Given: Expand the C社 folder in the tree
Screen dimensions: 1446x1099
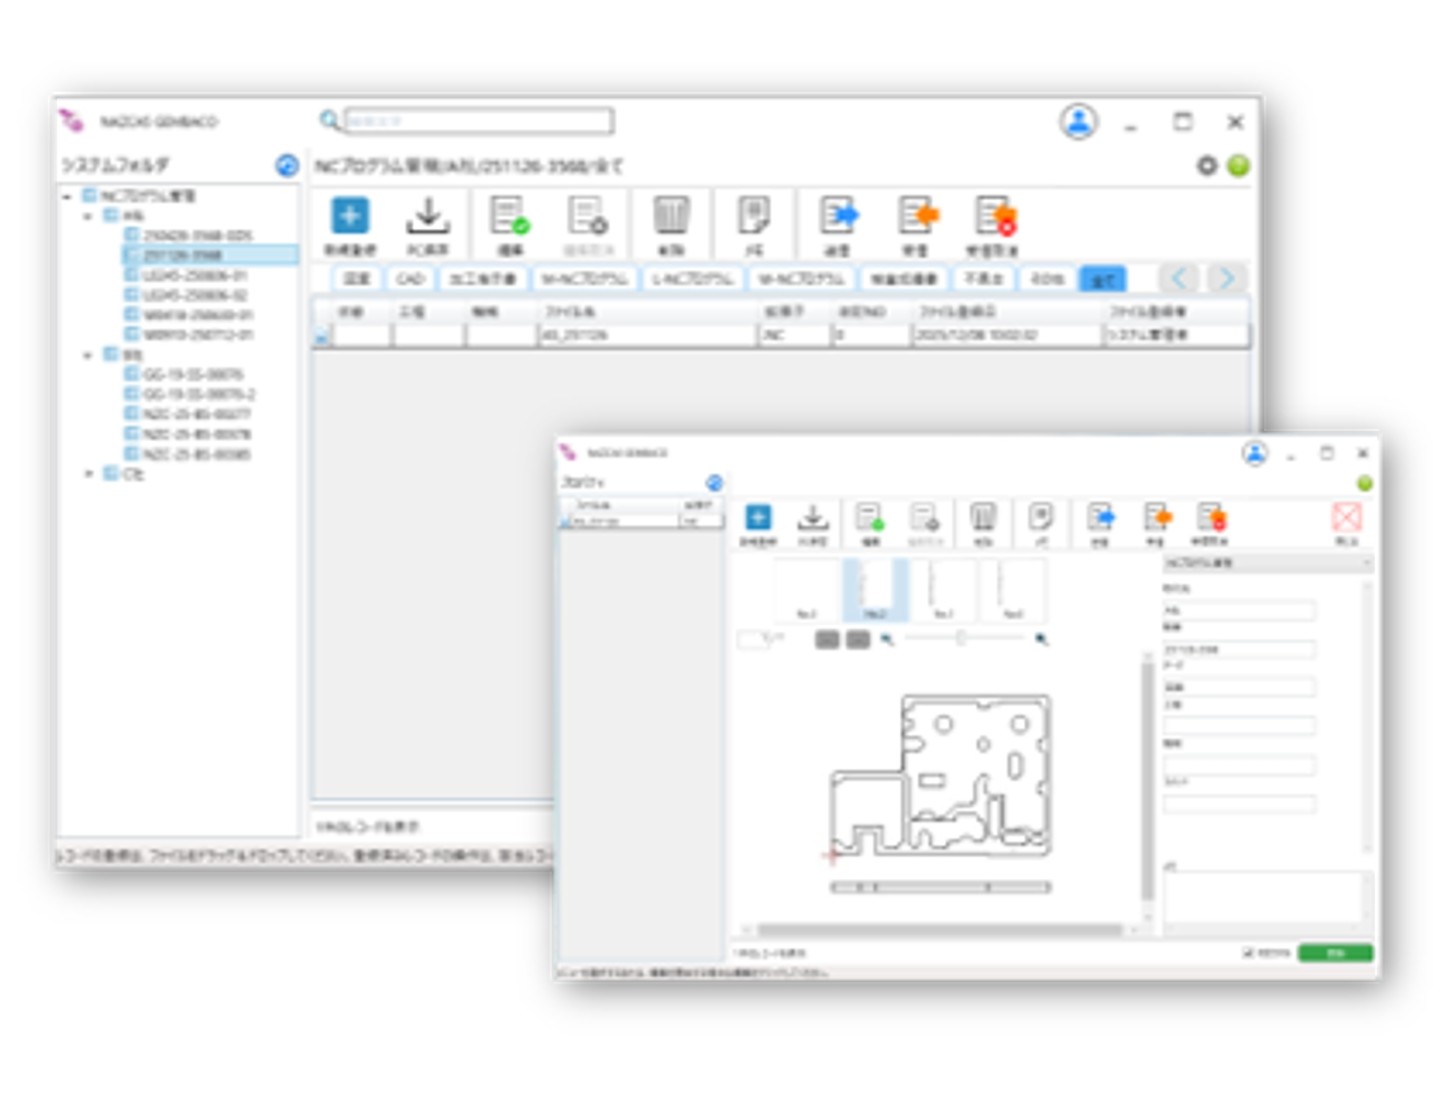Looking at the screenshot, I should [89, 474].
